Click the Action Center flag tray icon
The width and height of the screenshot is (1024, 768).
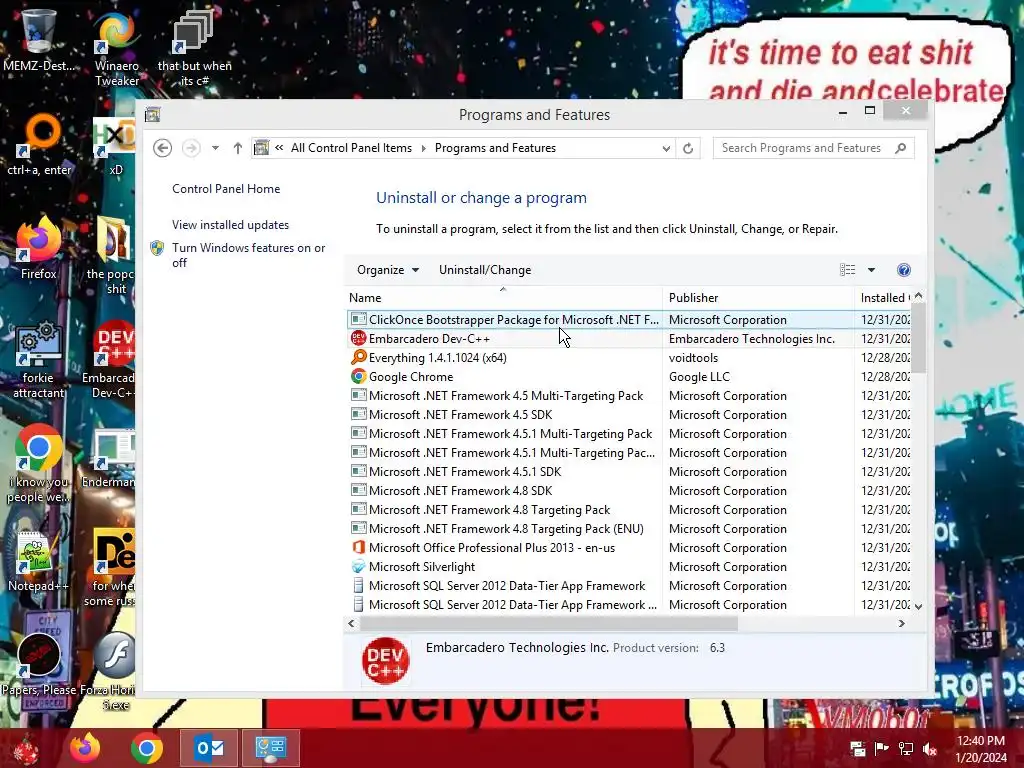(x=882, y=749)
